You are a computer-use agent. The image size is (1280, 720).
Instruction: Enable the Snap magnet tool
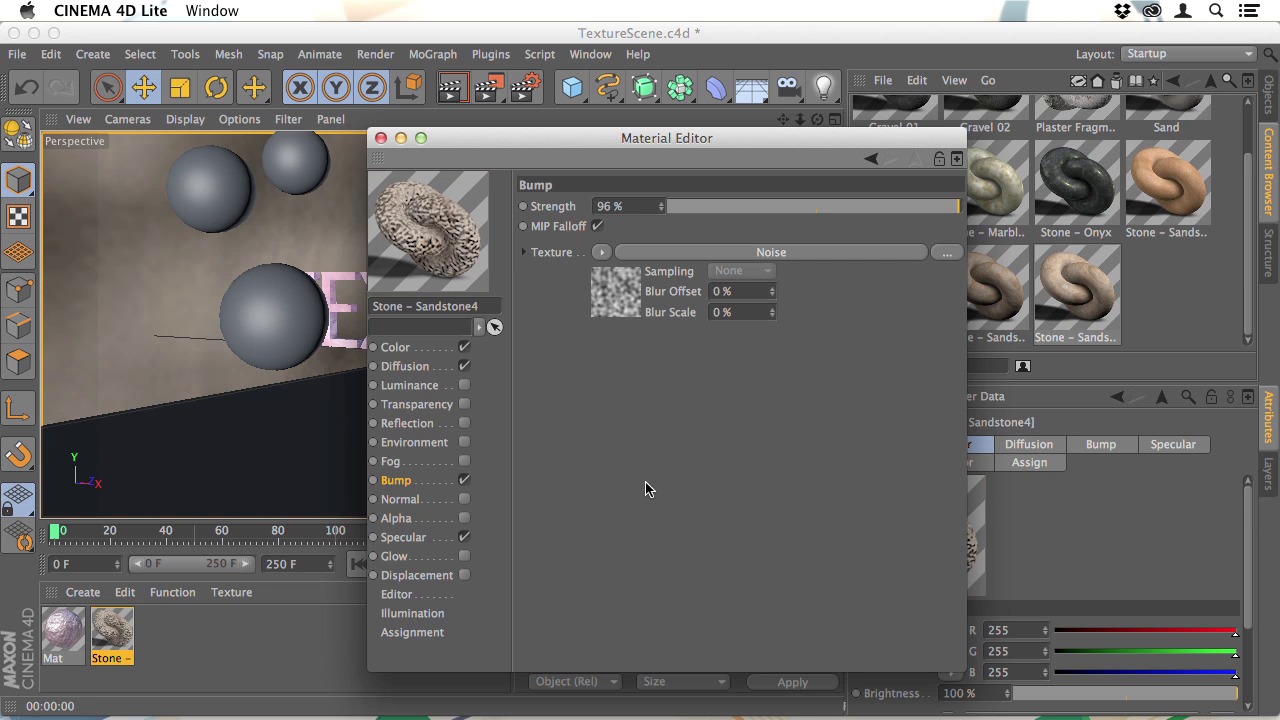point(19,456)
